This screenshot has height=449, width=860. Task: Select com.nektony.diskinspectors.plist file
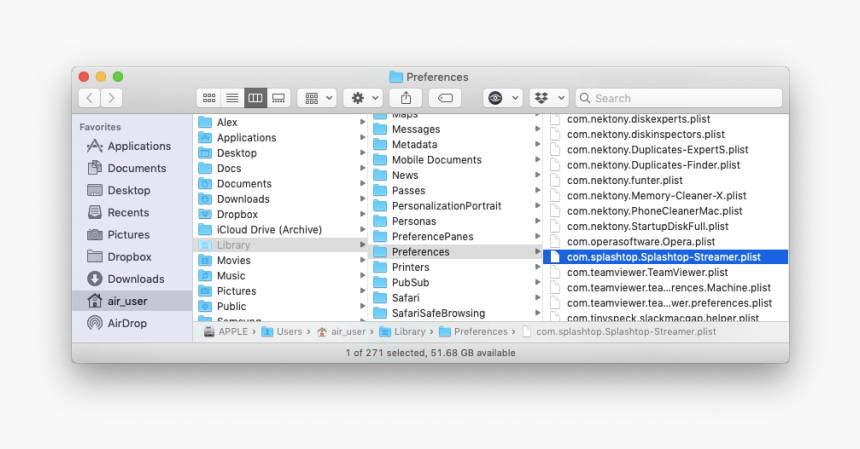click(x=665, y=134)
